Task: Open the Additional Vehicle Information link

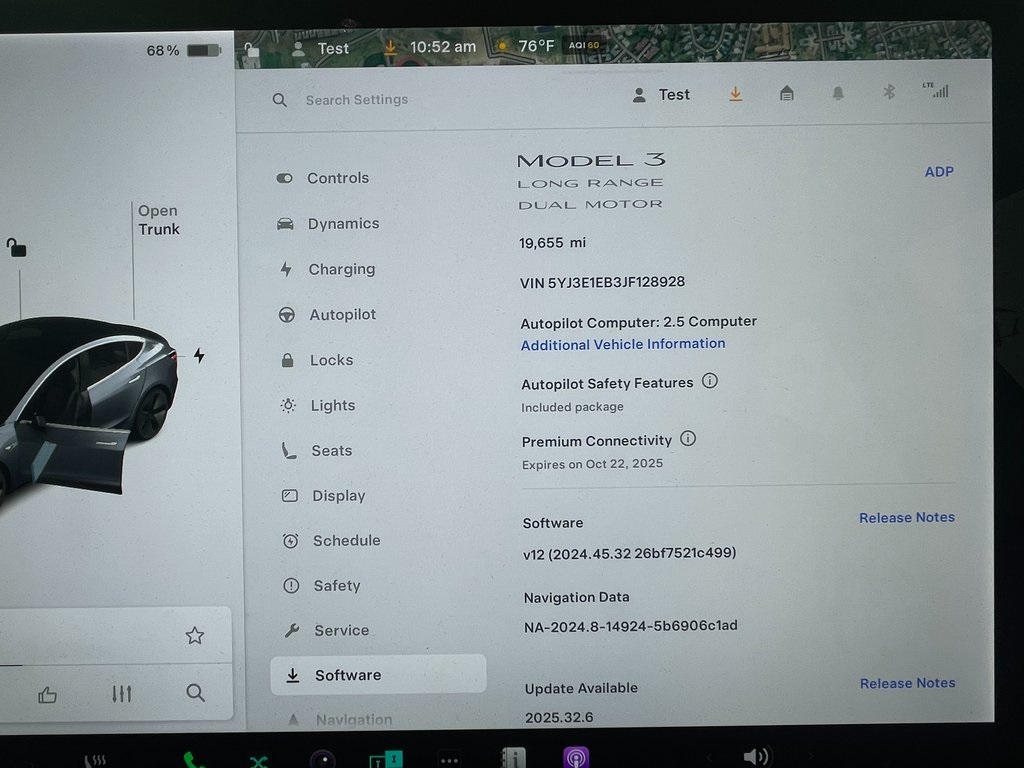Action: click(x=623, y=344)
